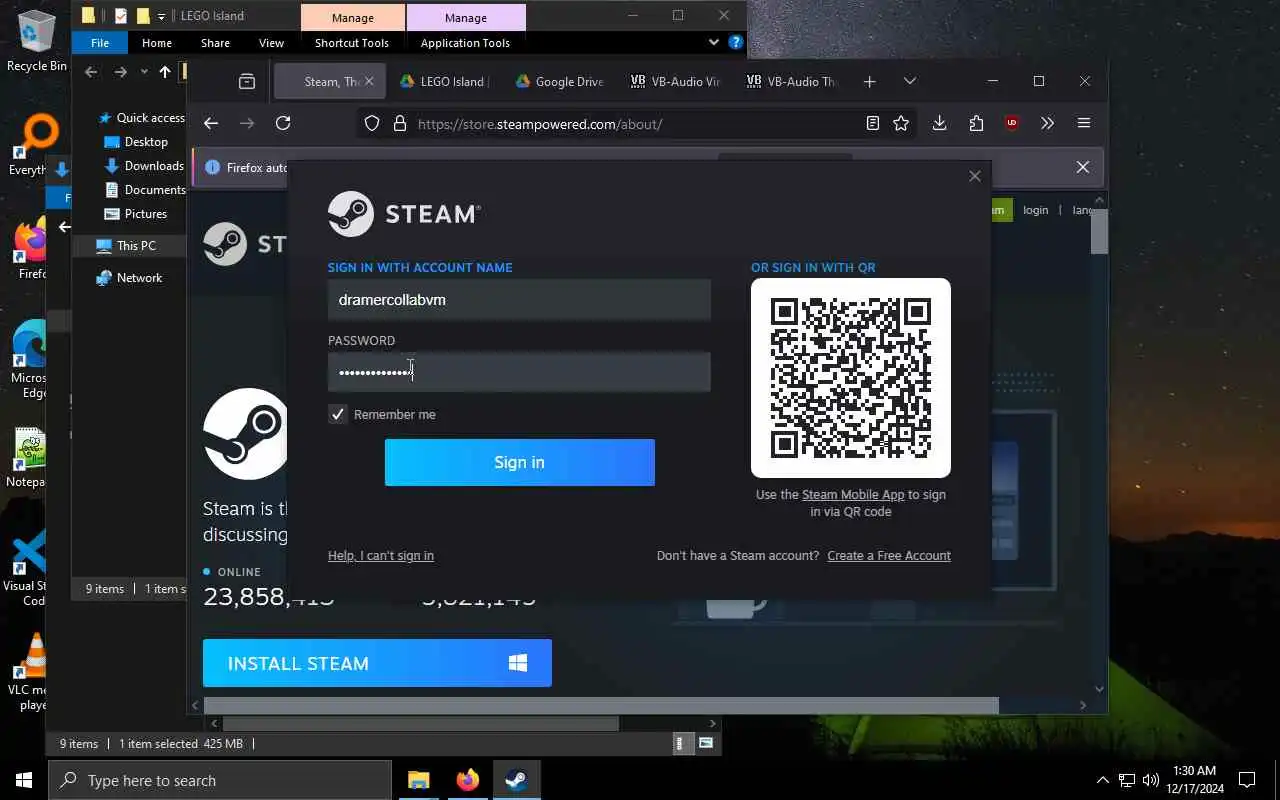The image size is (1280, 800).
Task: Expand the File Explorer ribbon chevron
Action: pos(713,42)
